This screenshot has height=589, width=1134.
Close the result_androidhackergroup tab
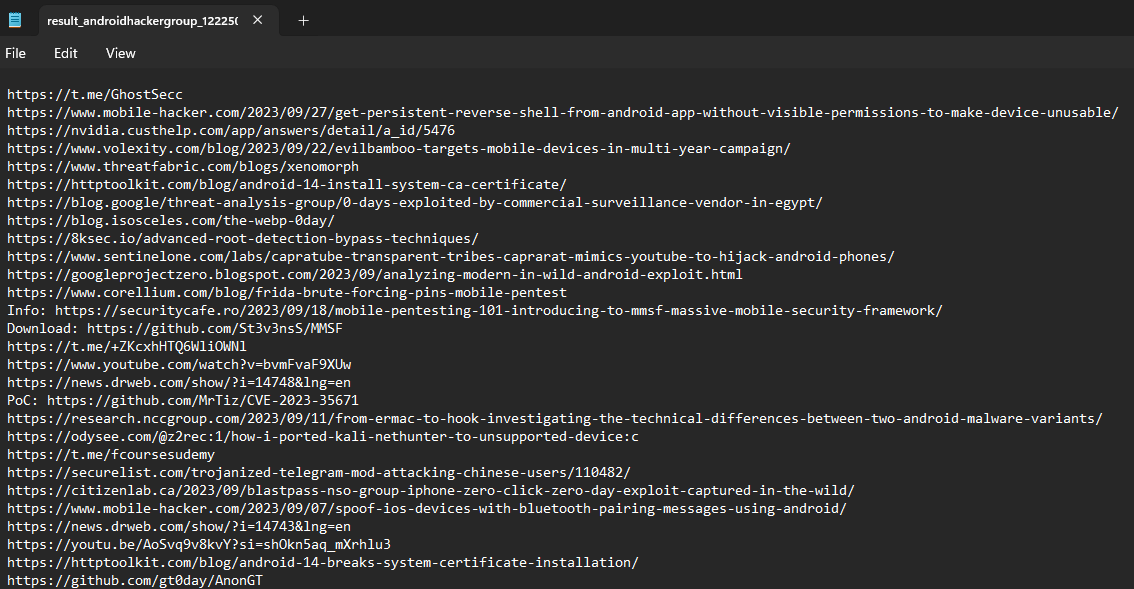[257, 20]
